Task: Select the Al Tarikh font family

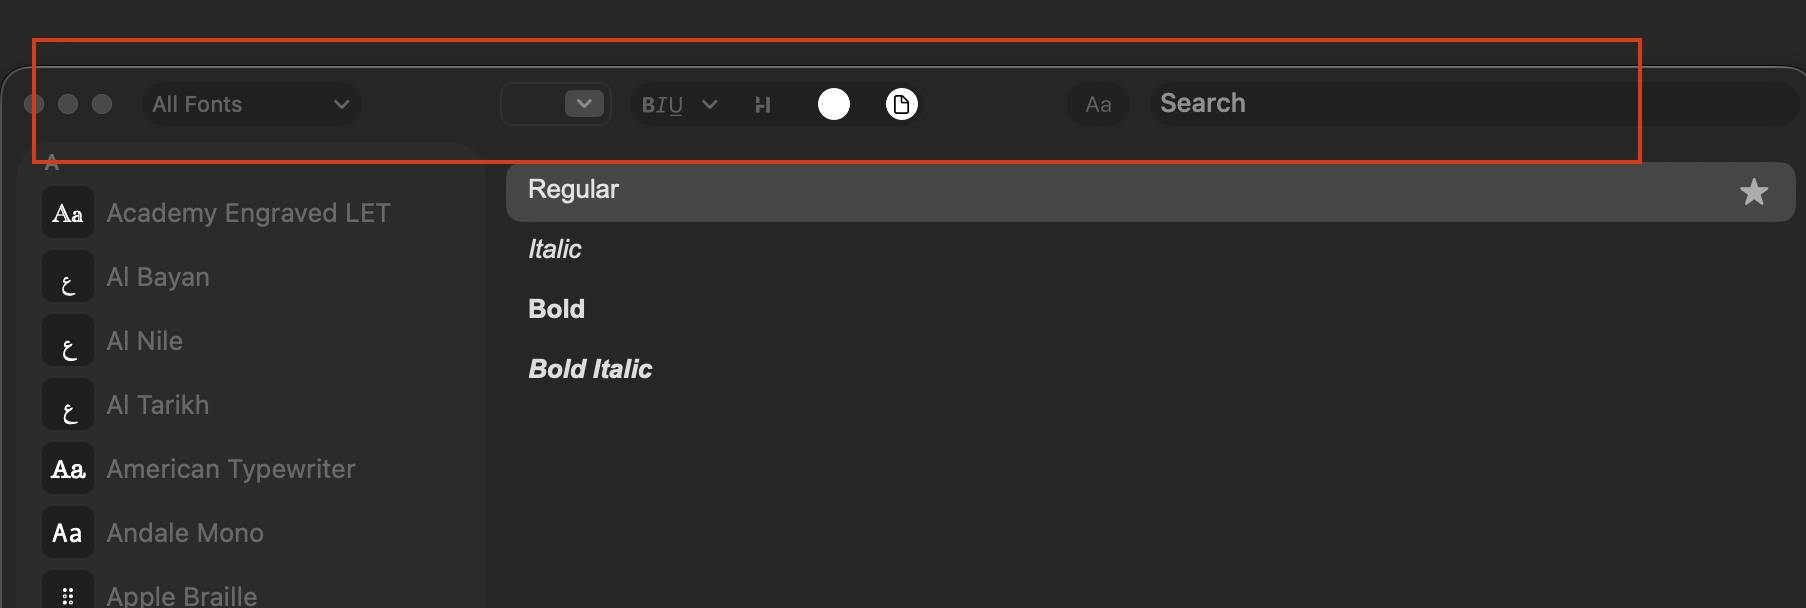Action: tap(158, 405)
